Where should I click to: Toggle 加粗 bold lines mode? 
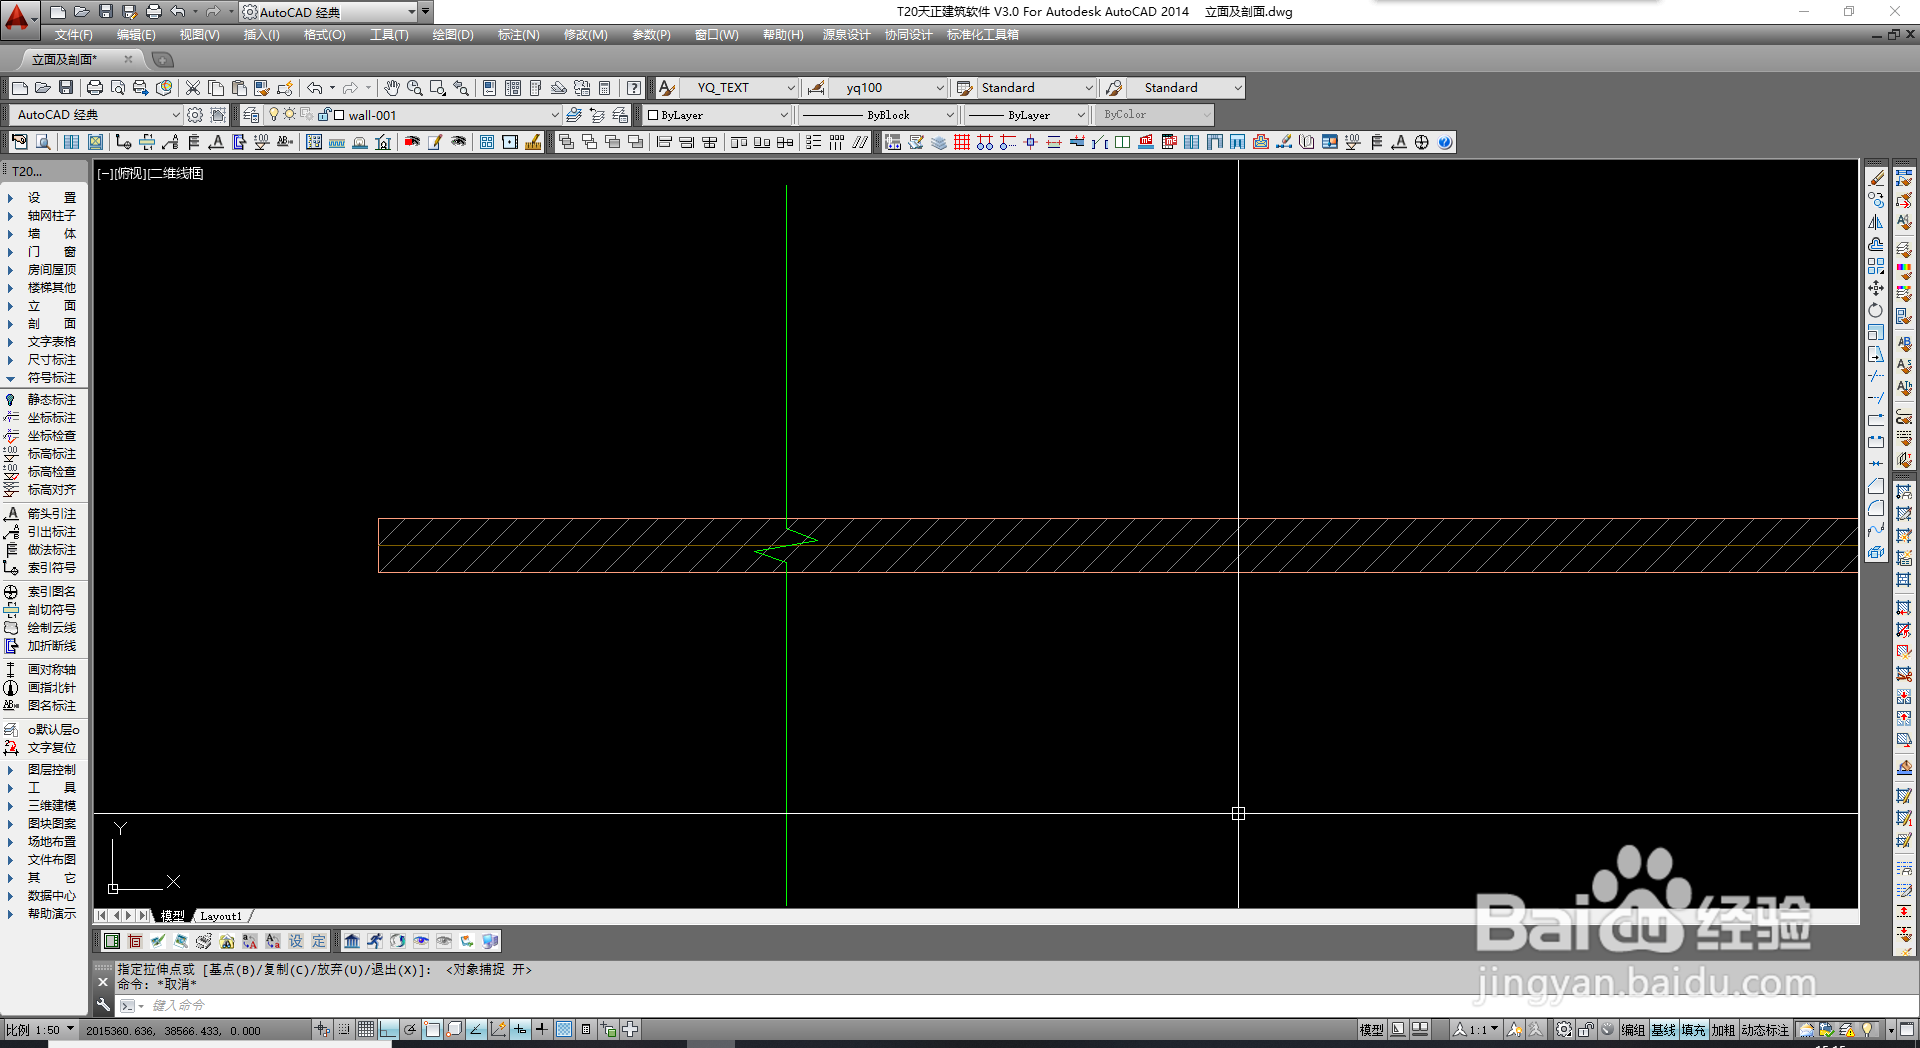coord(1724,1030)
